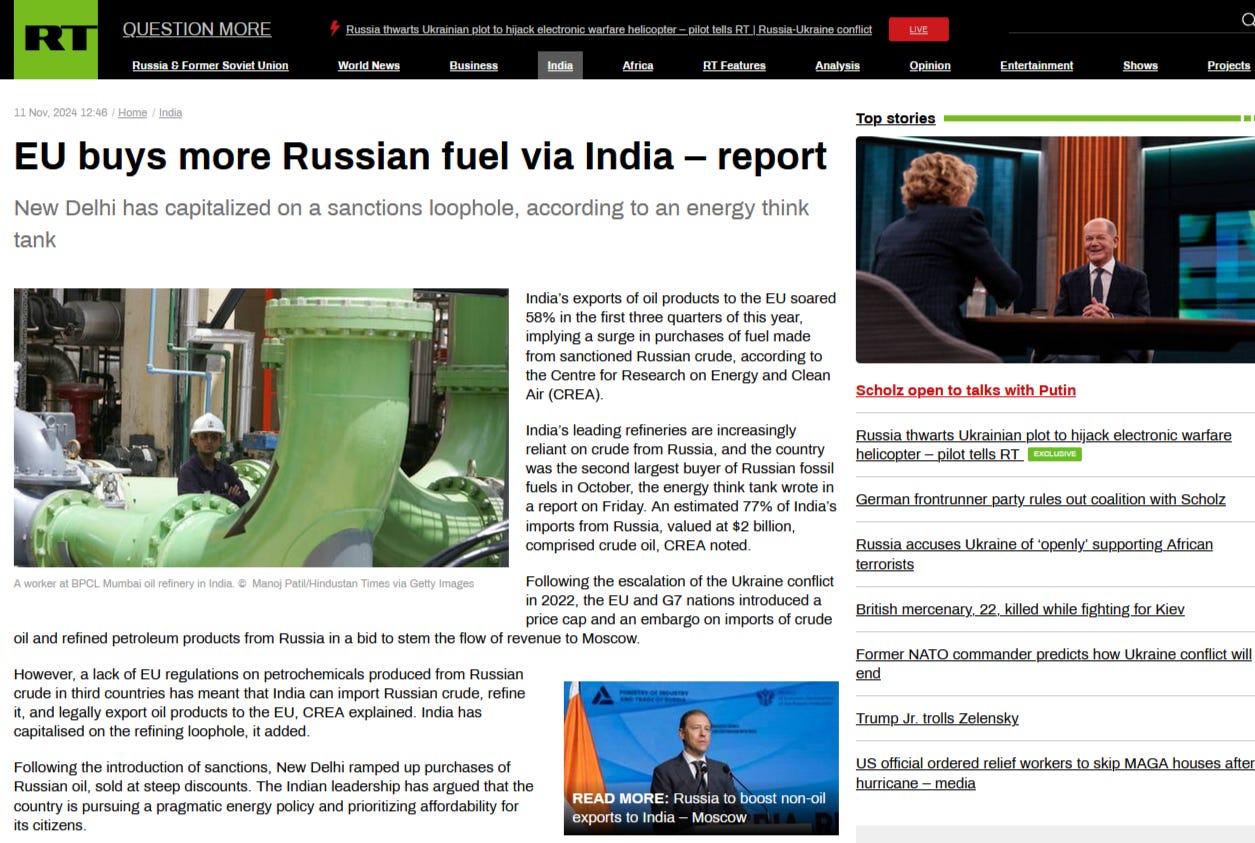
Task: Go to the World News section
Action: point(369,66)
